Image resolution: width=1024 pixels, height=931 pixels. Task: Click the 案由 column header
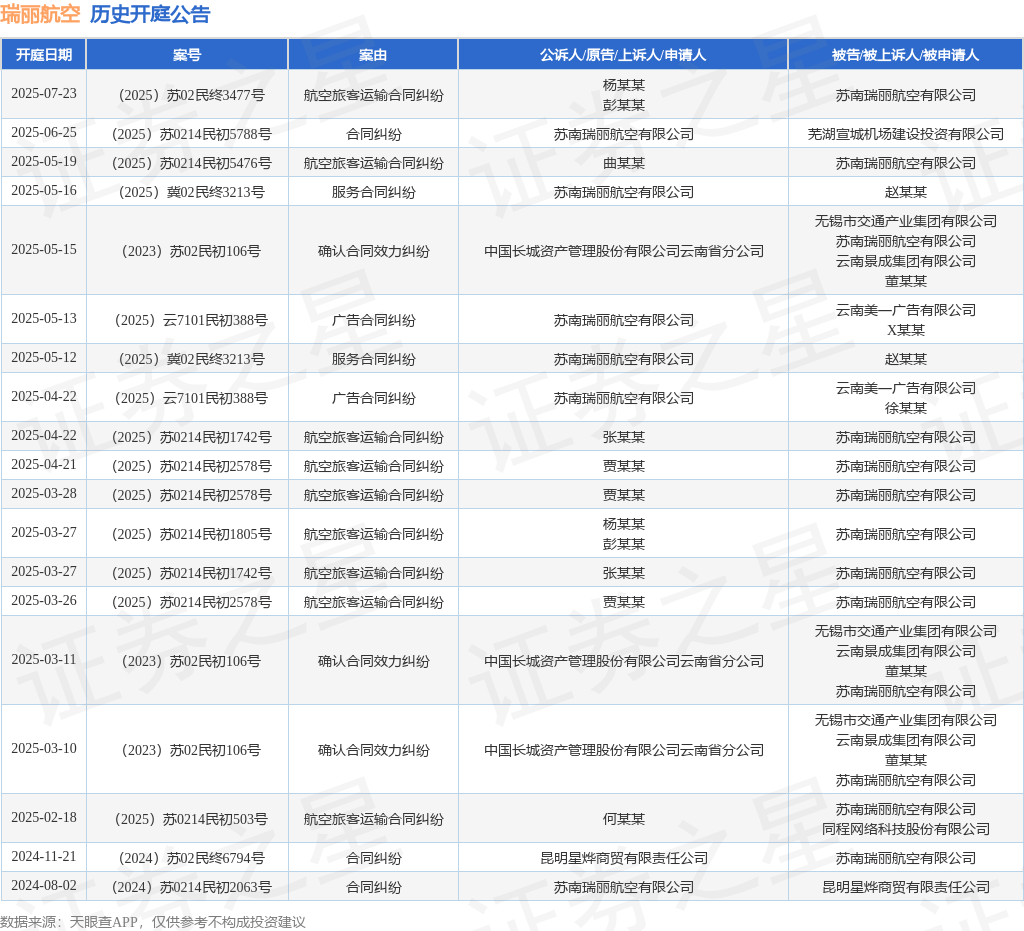click(x=373, y=55)
